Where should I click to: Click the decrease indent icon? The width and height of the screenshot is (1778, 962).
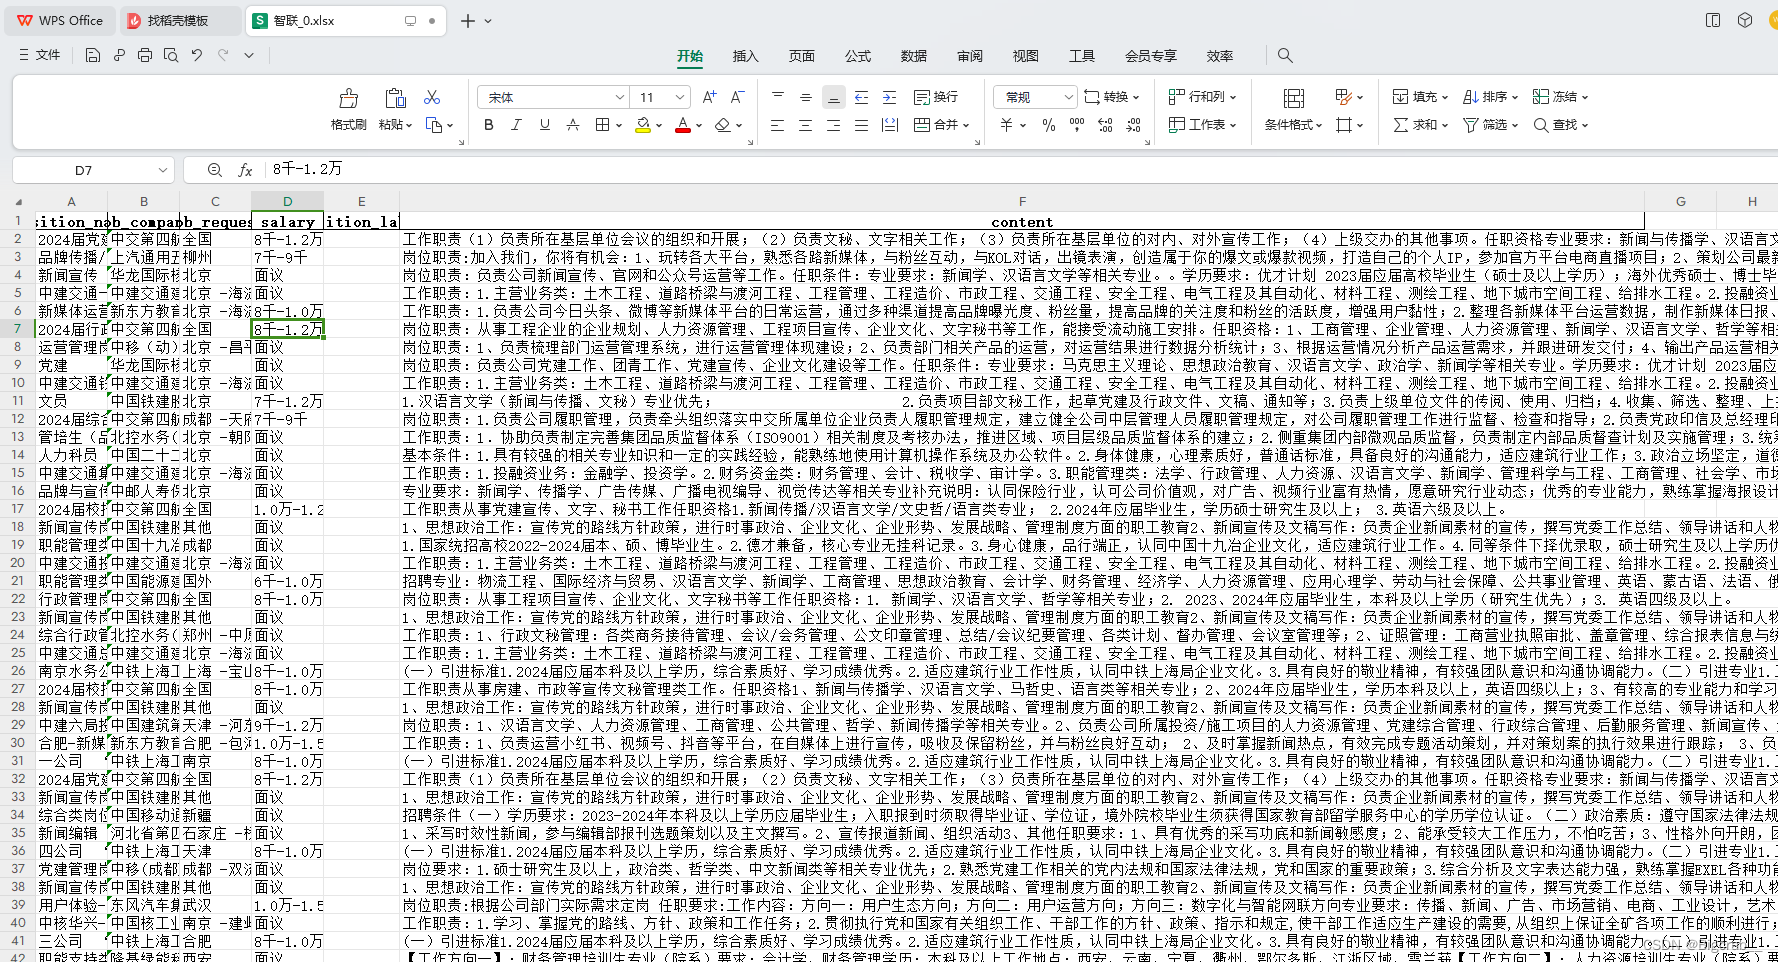tap(861, 97)
